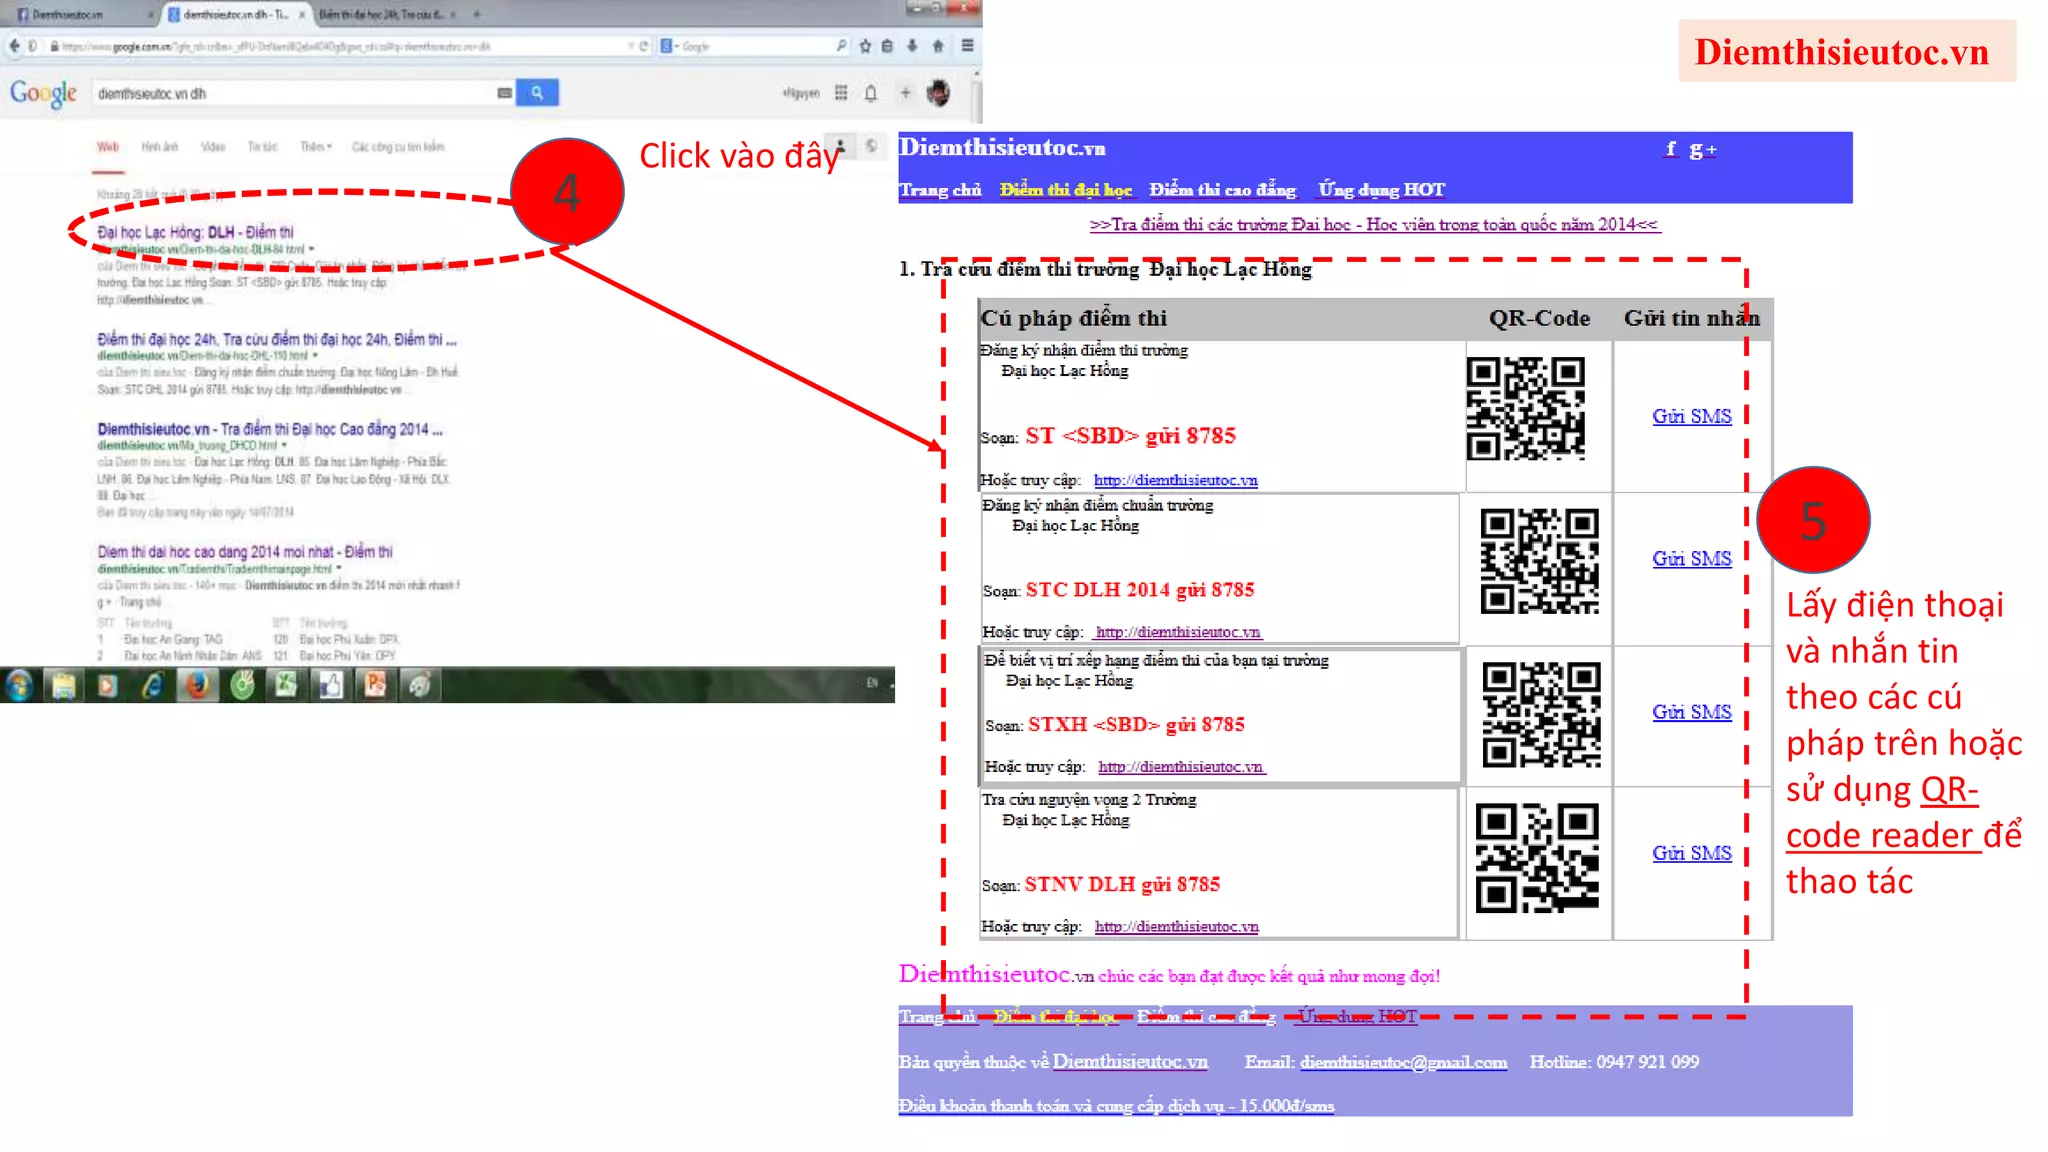2048x1152 pixels.
Task: Select the Tin tức search tab
Action: [262, 147]
